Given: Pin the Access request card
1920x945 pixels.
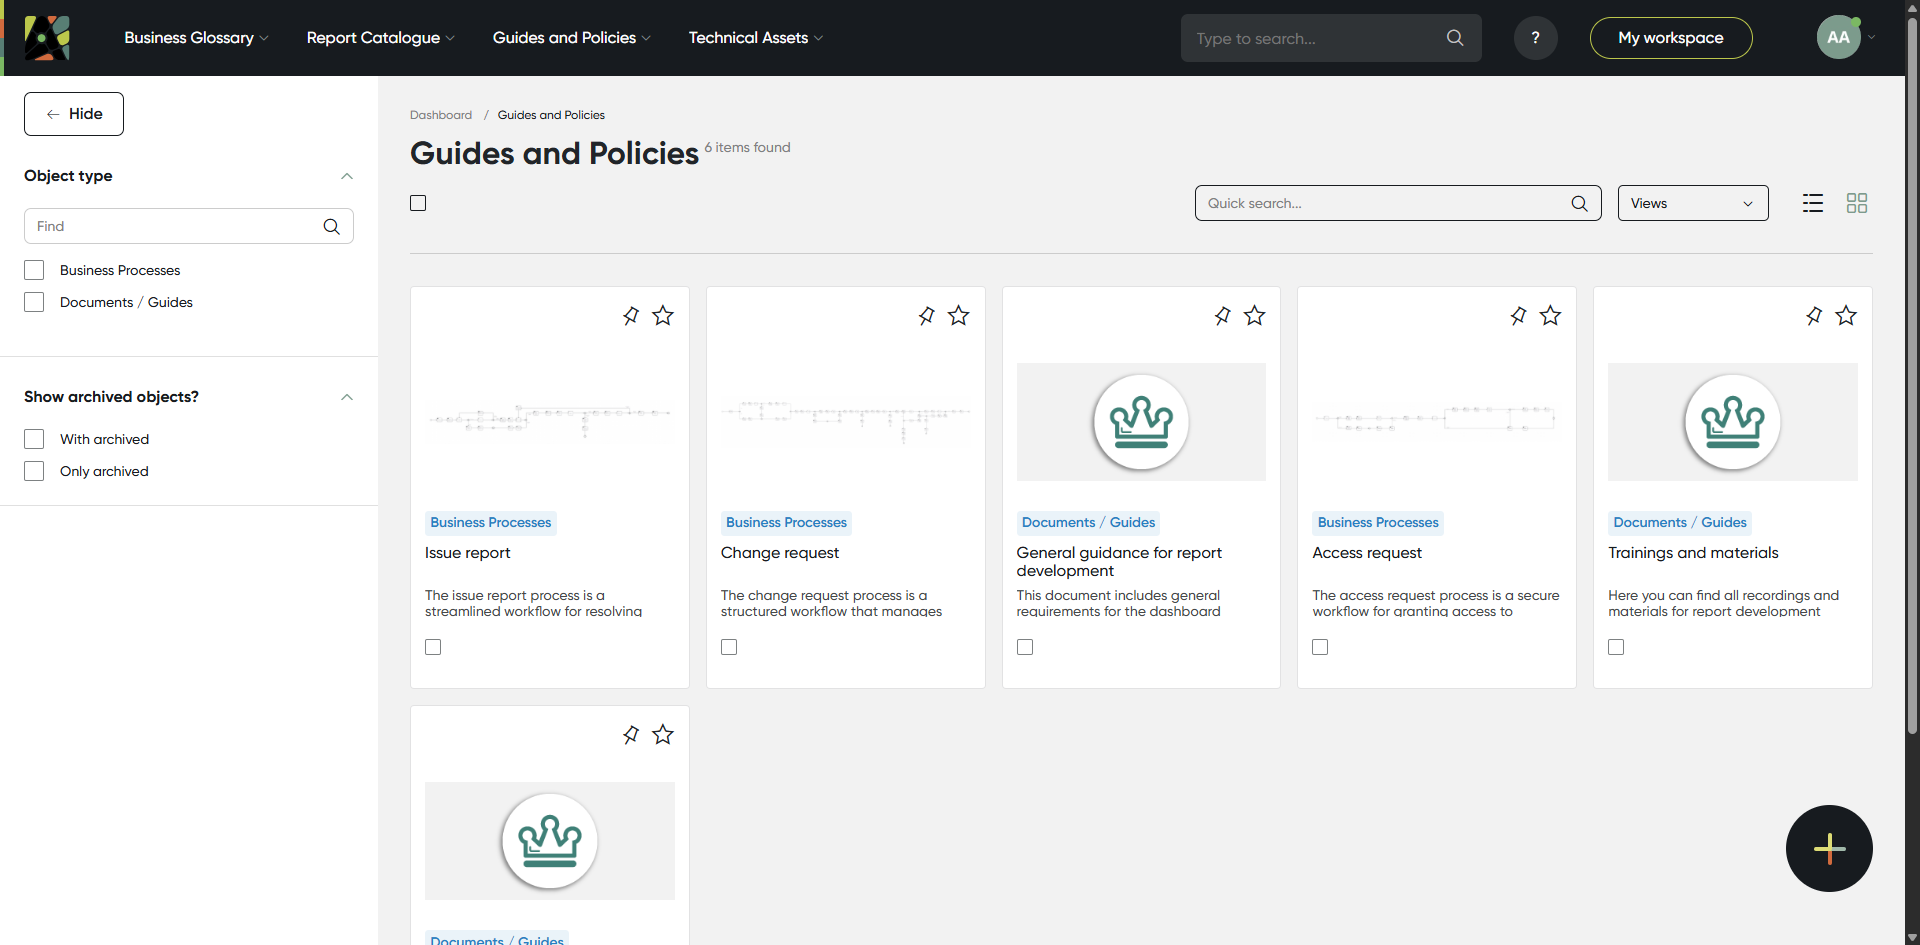Looking at the screenshot, I should tap(1518, 316).
